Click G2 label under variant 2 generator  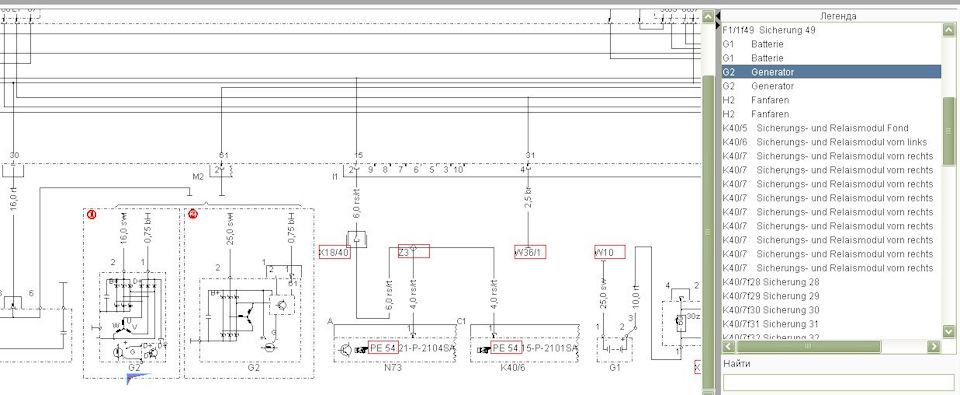(254, 368)
